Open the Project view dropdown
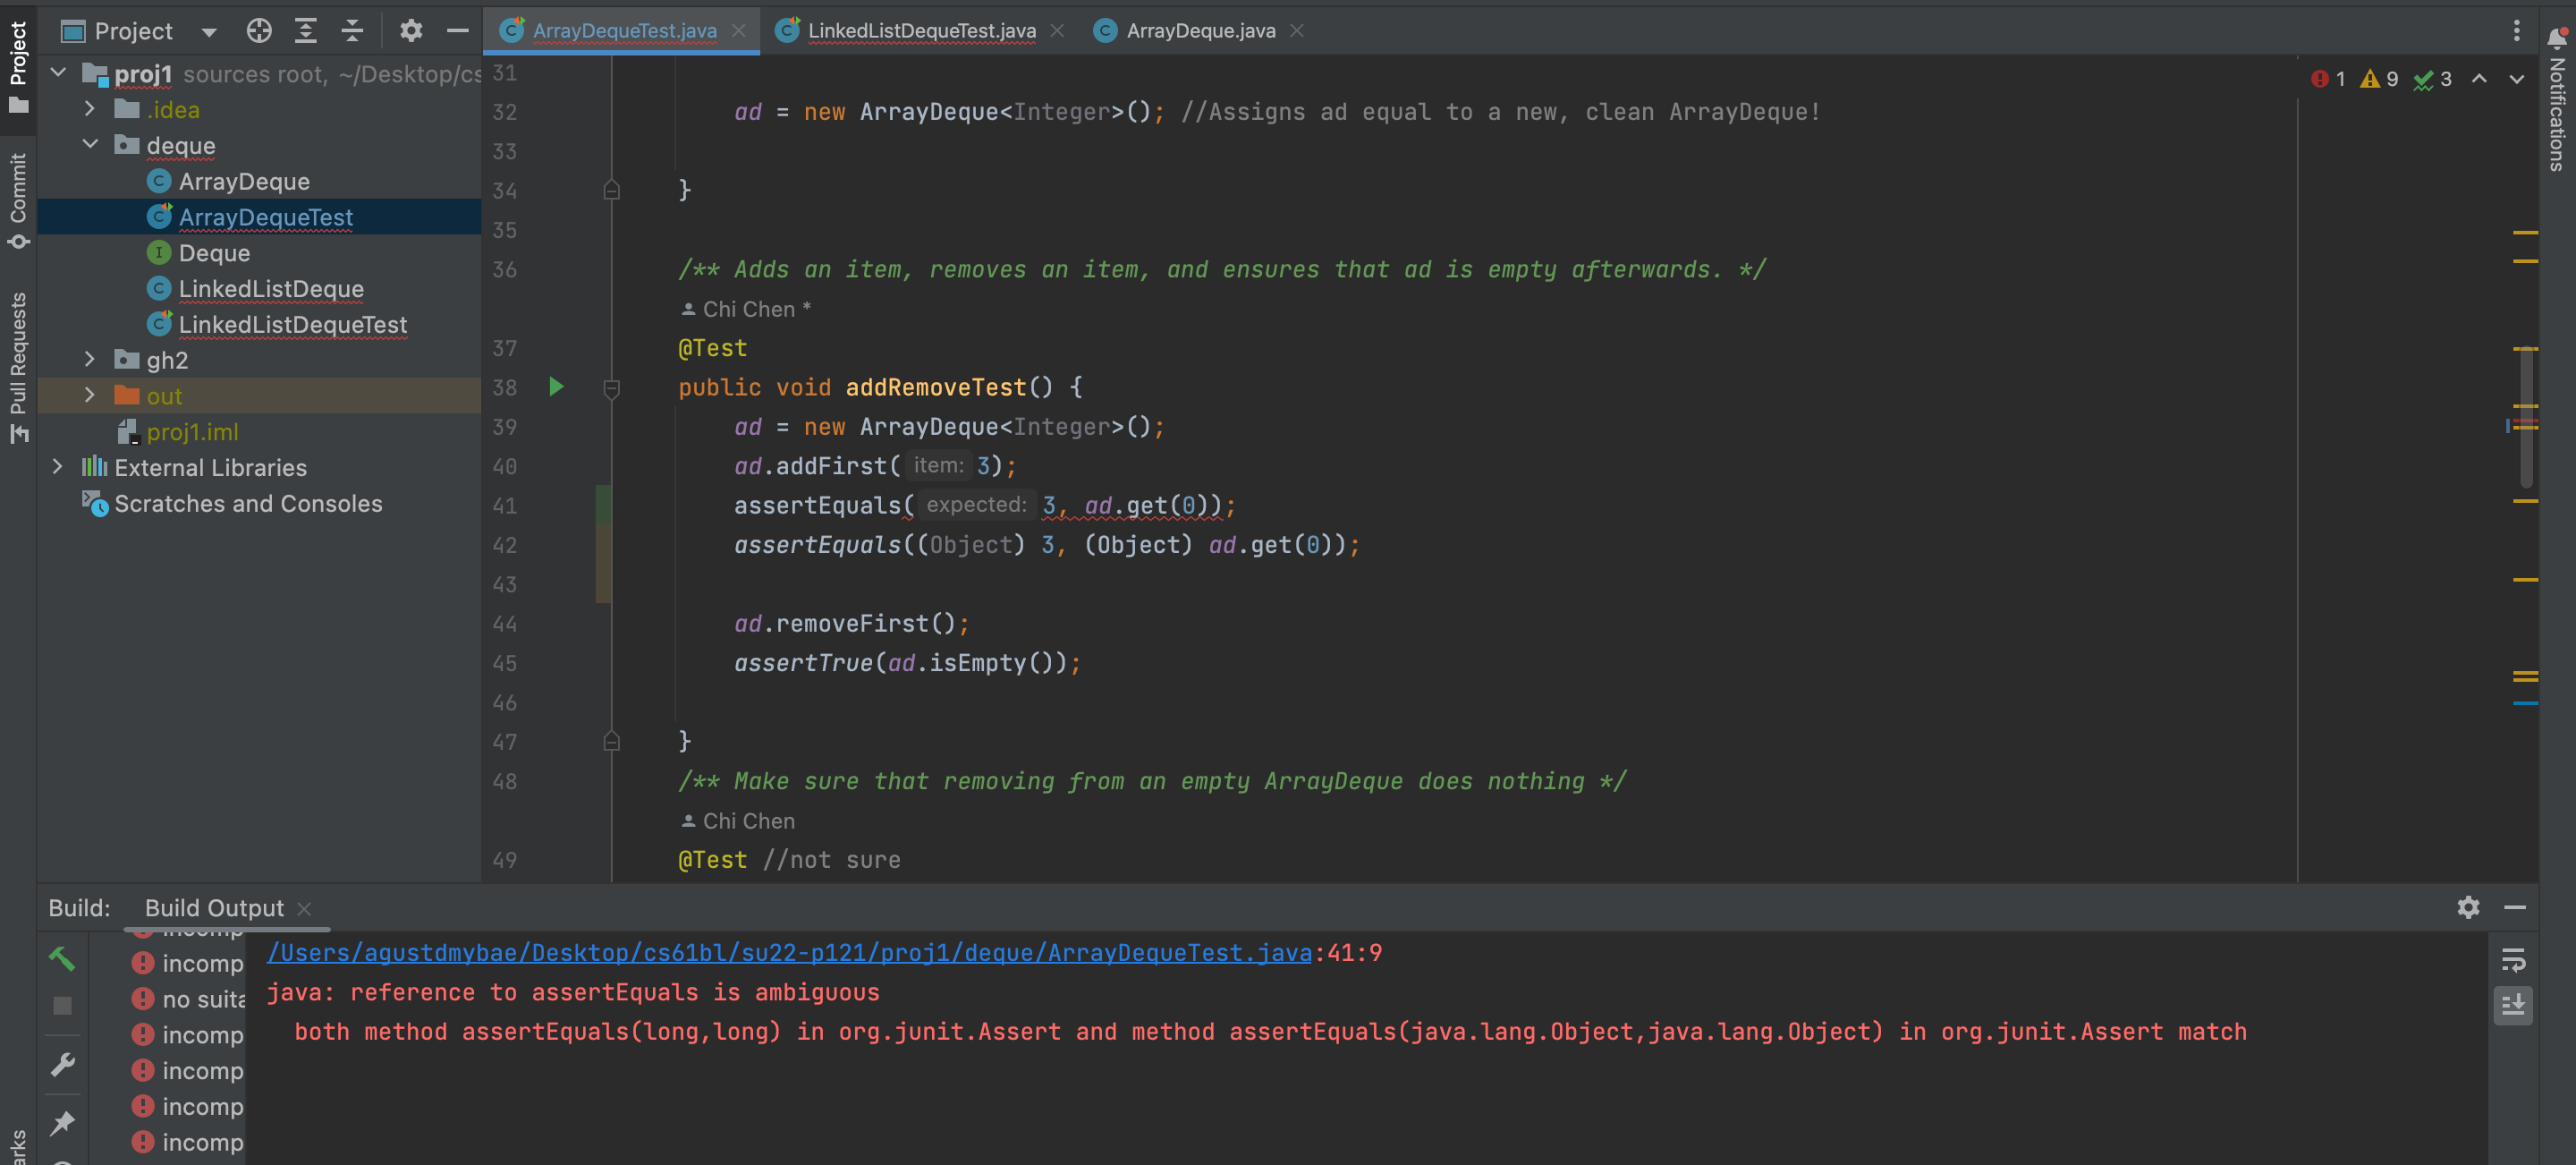Image resolution: width=2576 pixels, height=1165 pixels. 208,32
